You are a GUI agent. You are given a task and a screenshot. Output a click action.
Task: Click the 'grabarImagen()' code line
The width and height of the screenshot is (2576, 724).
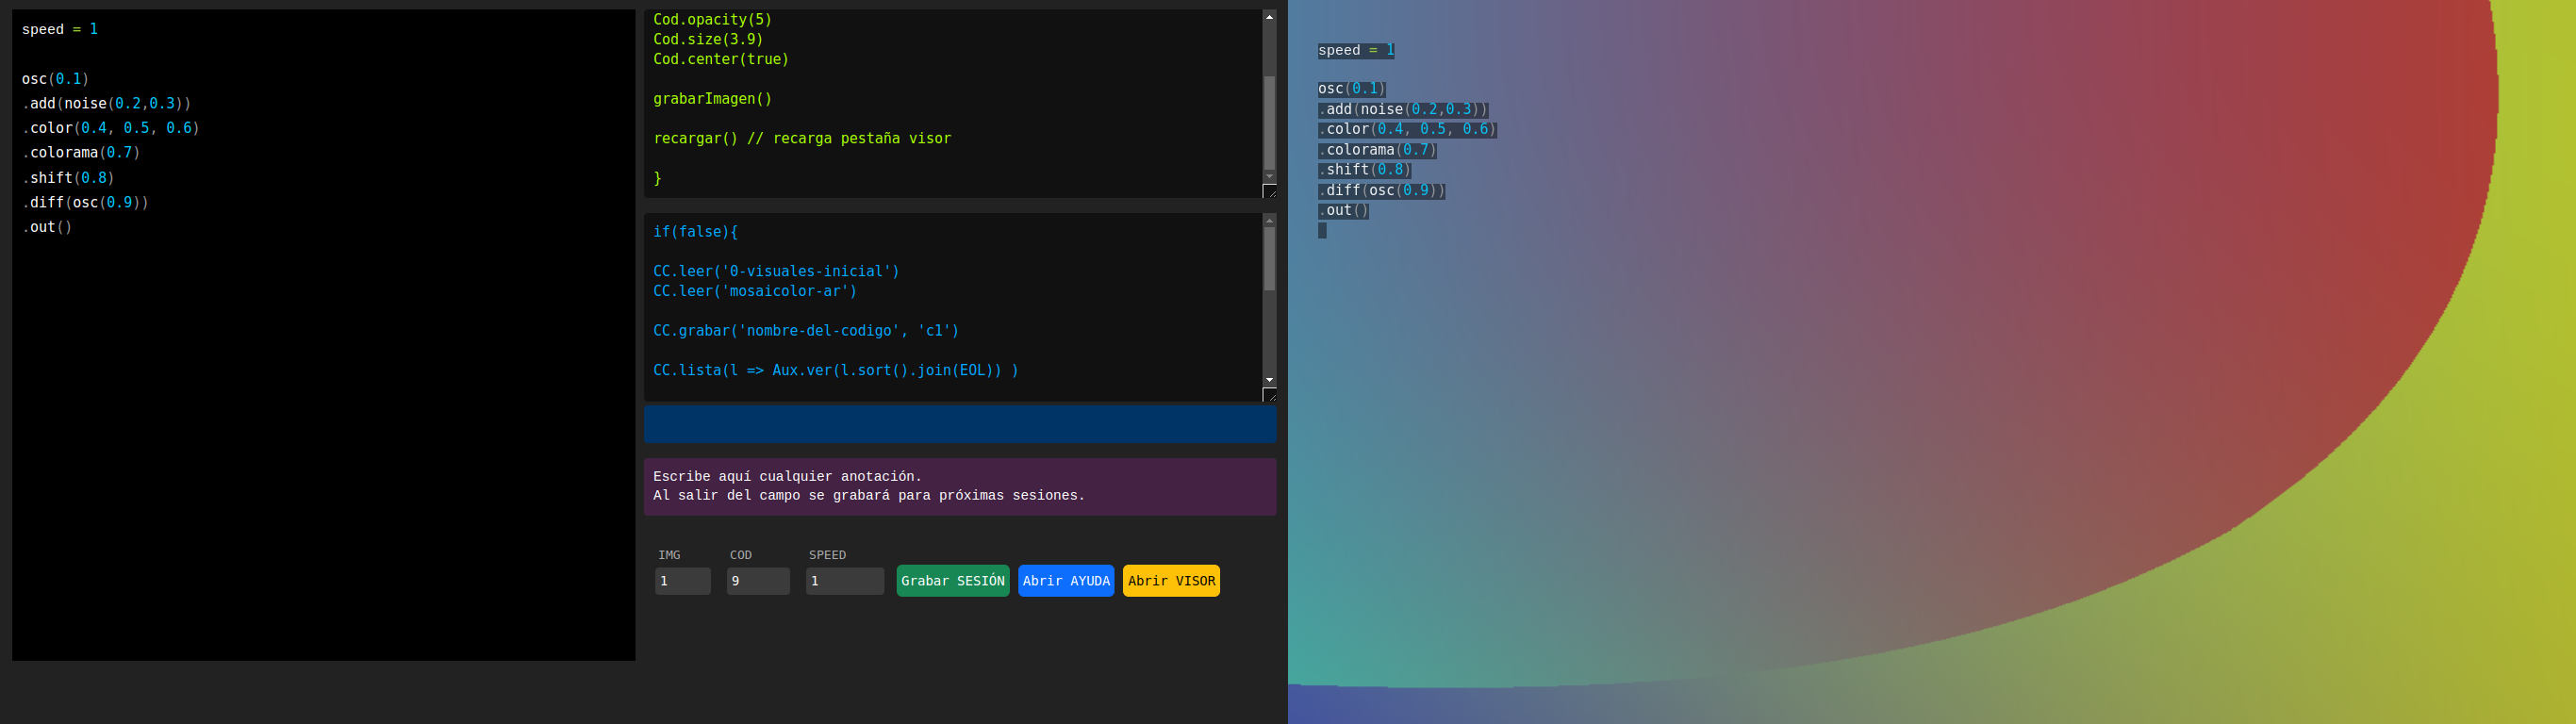tap(712, 99)
